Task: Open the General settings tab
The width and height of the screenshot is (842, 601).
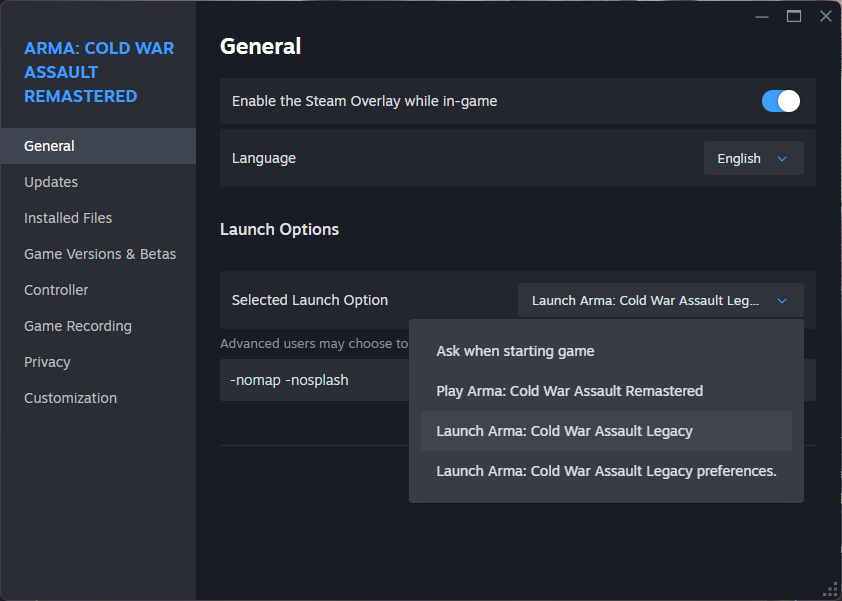Action: pos(98,146)
